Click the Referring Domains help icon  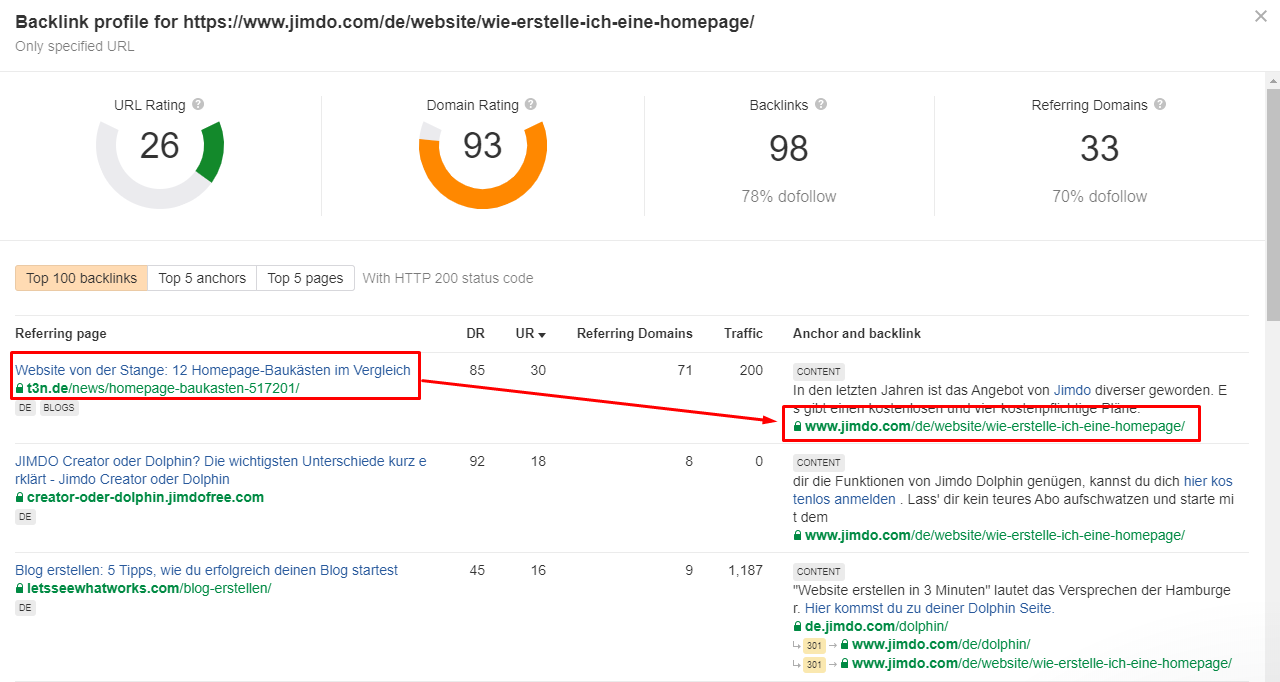pyautogui.click(x=1159, y=104)
